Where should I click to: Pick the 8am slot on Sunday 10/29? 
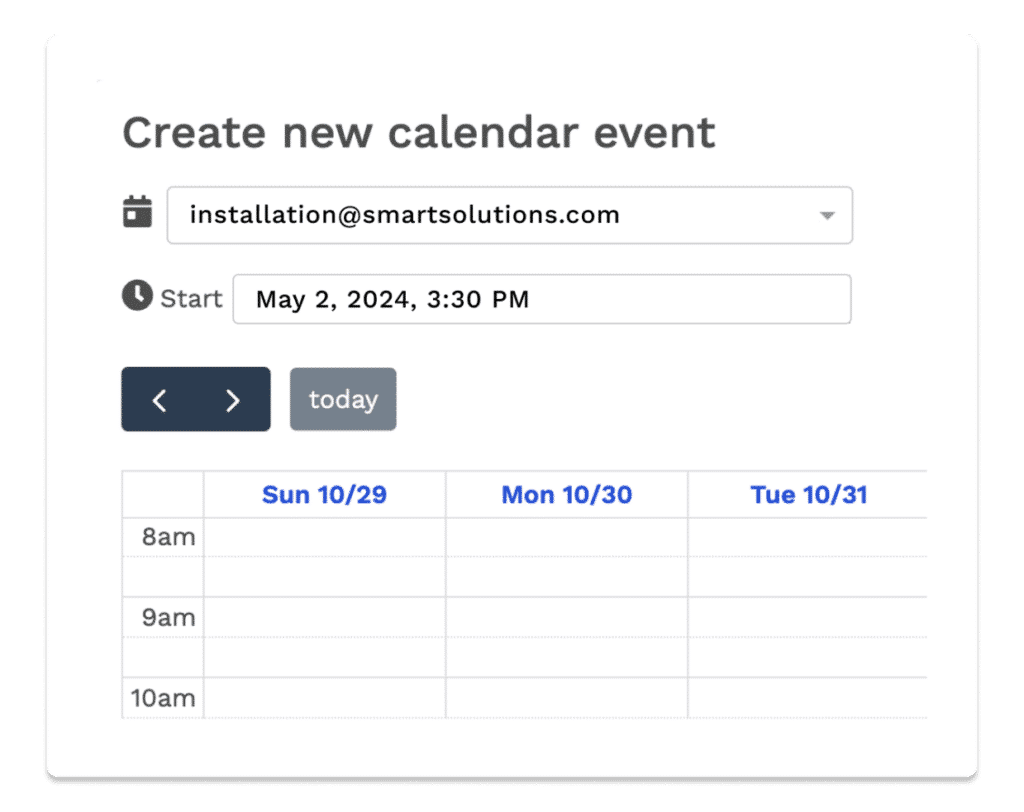click(x=325, y=538)
